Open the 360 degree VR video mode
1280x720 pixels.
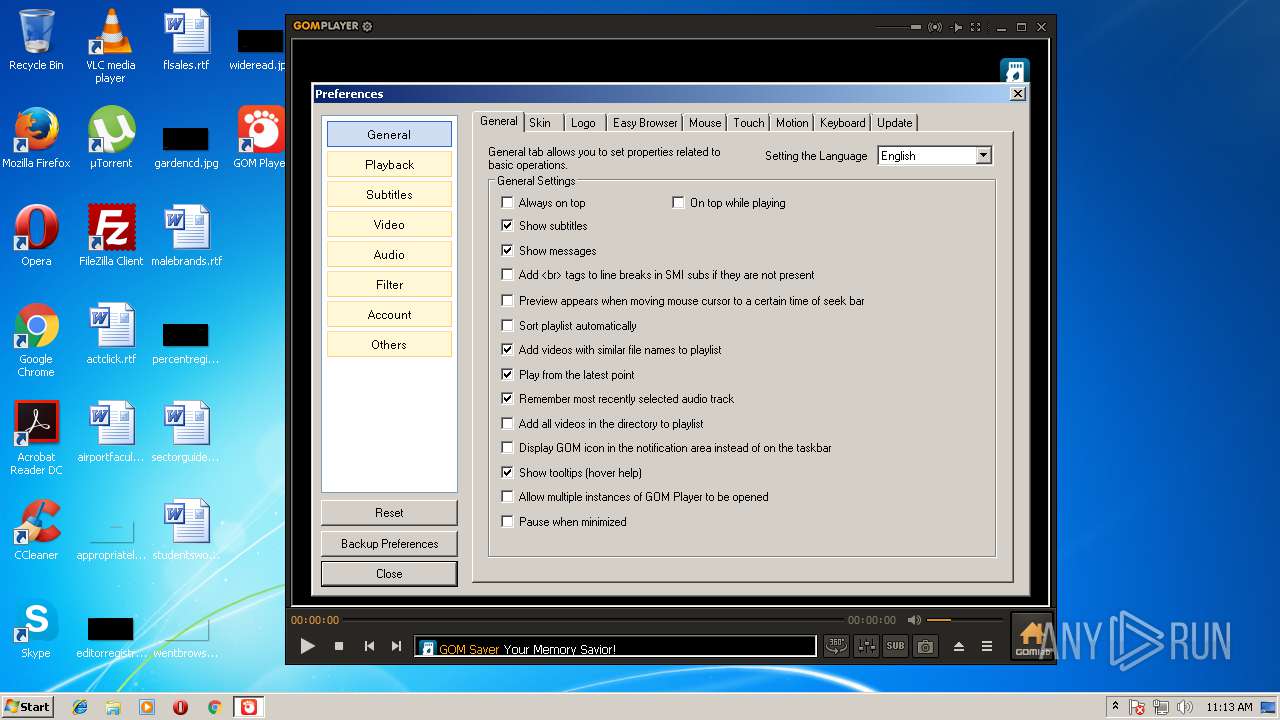[836, 647]
